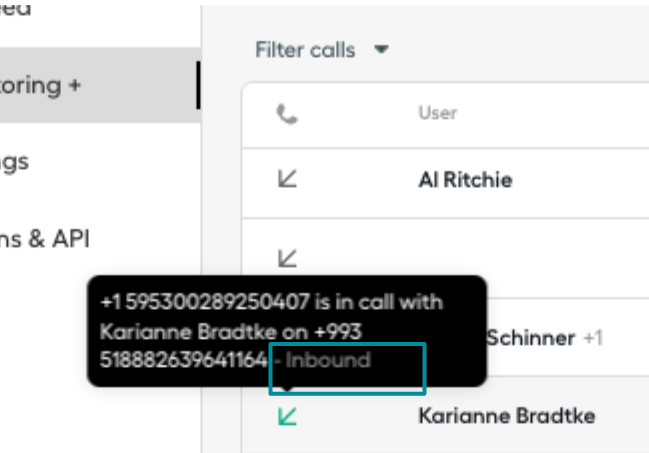This screenshot has height=453, width=649.
Task: Click the black active-indicator bar beside Monitoring +
Action: click(x=198, y=85)
